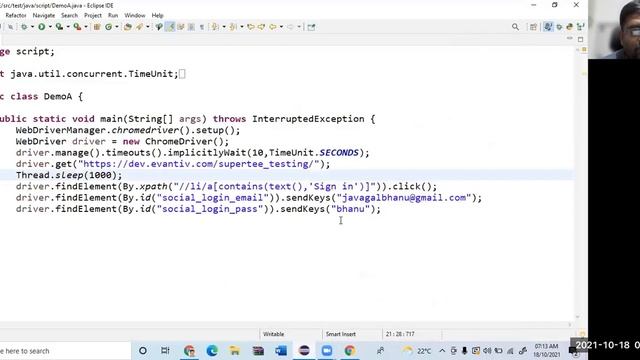Open the Run menu

coord(113,15)
